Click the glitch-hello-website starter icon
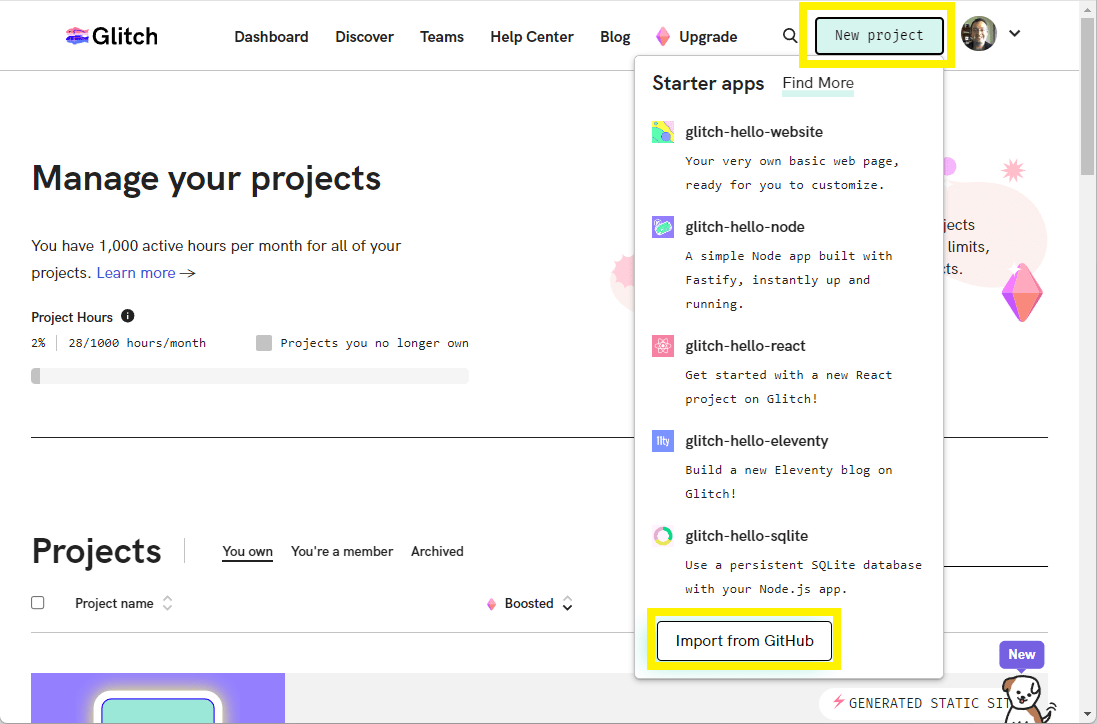The height and width of the screenshot is (724, 1097). (662, 131)
